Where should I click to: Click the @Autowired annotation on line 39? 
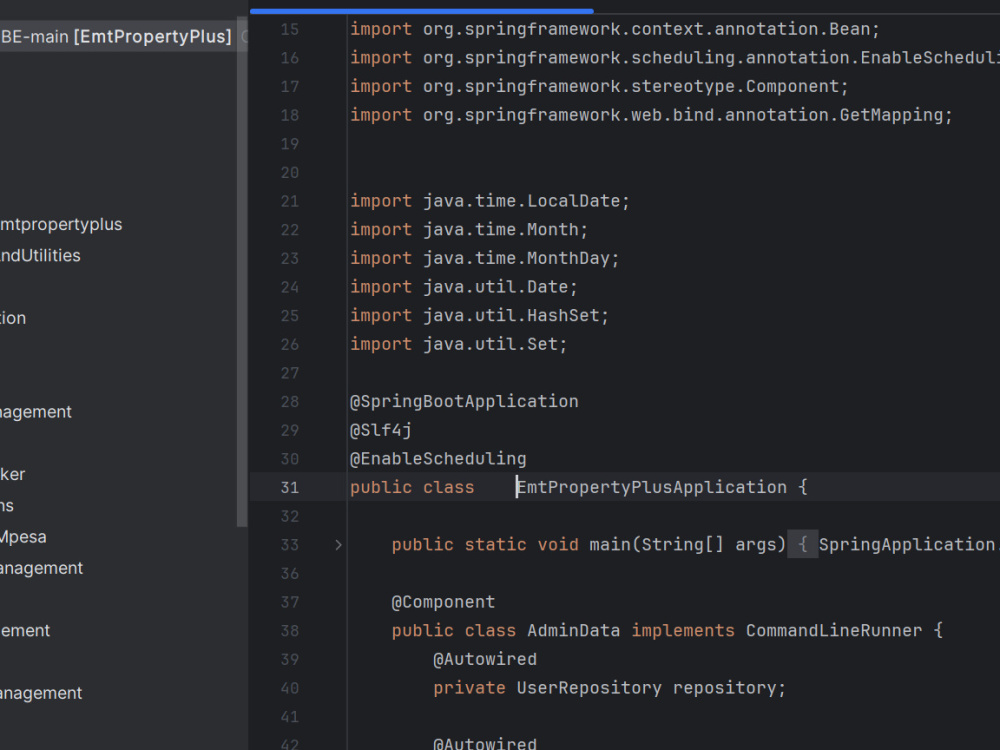coord(485,659)
